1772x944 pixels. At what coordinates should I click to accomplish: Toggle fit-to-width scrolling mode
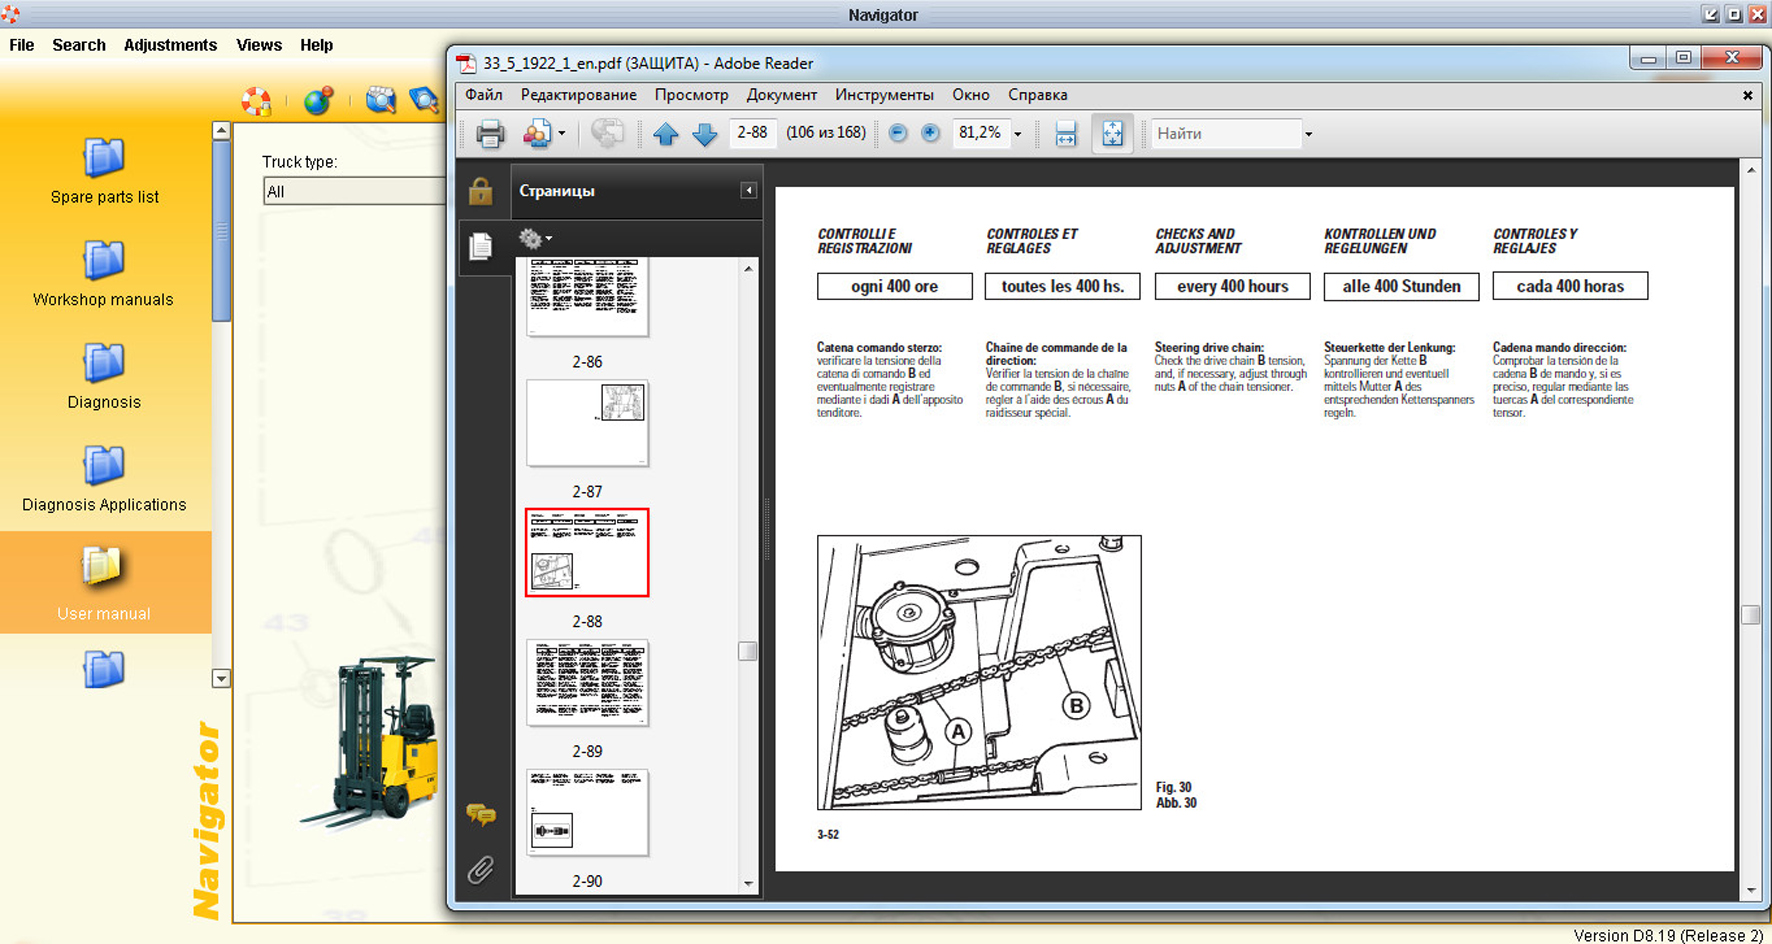(x=1066, y=133)
